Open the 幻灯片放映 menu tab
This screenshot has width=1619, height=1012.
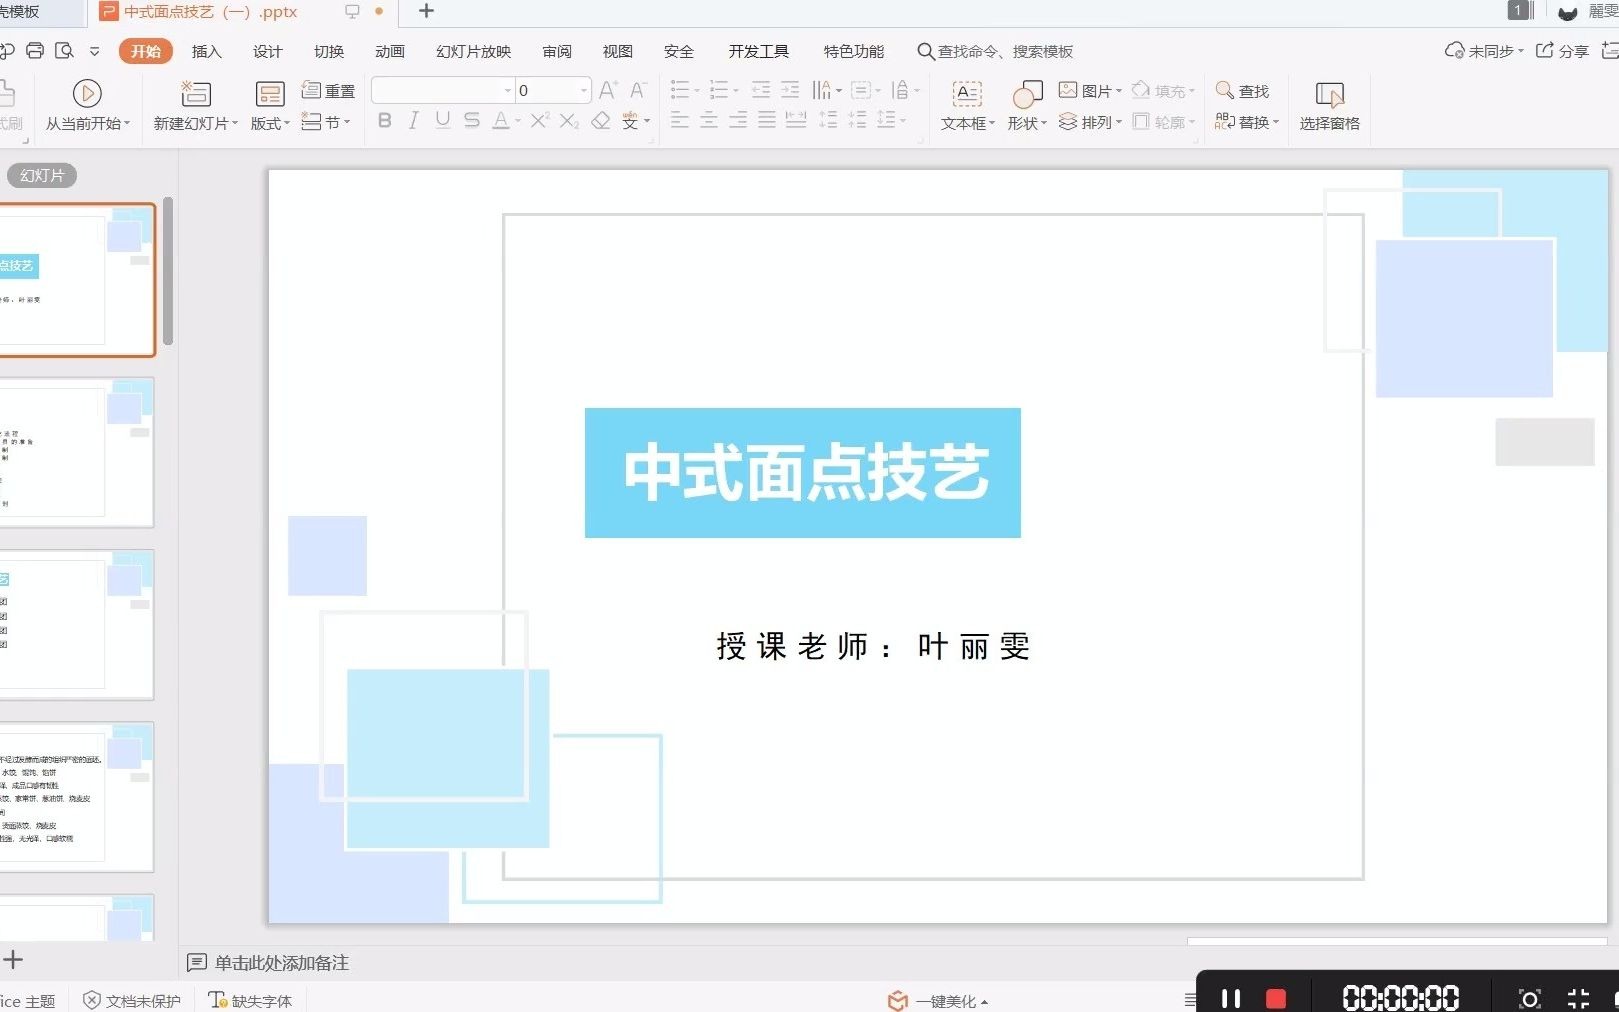click(x=472, y=51)
